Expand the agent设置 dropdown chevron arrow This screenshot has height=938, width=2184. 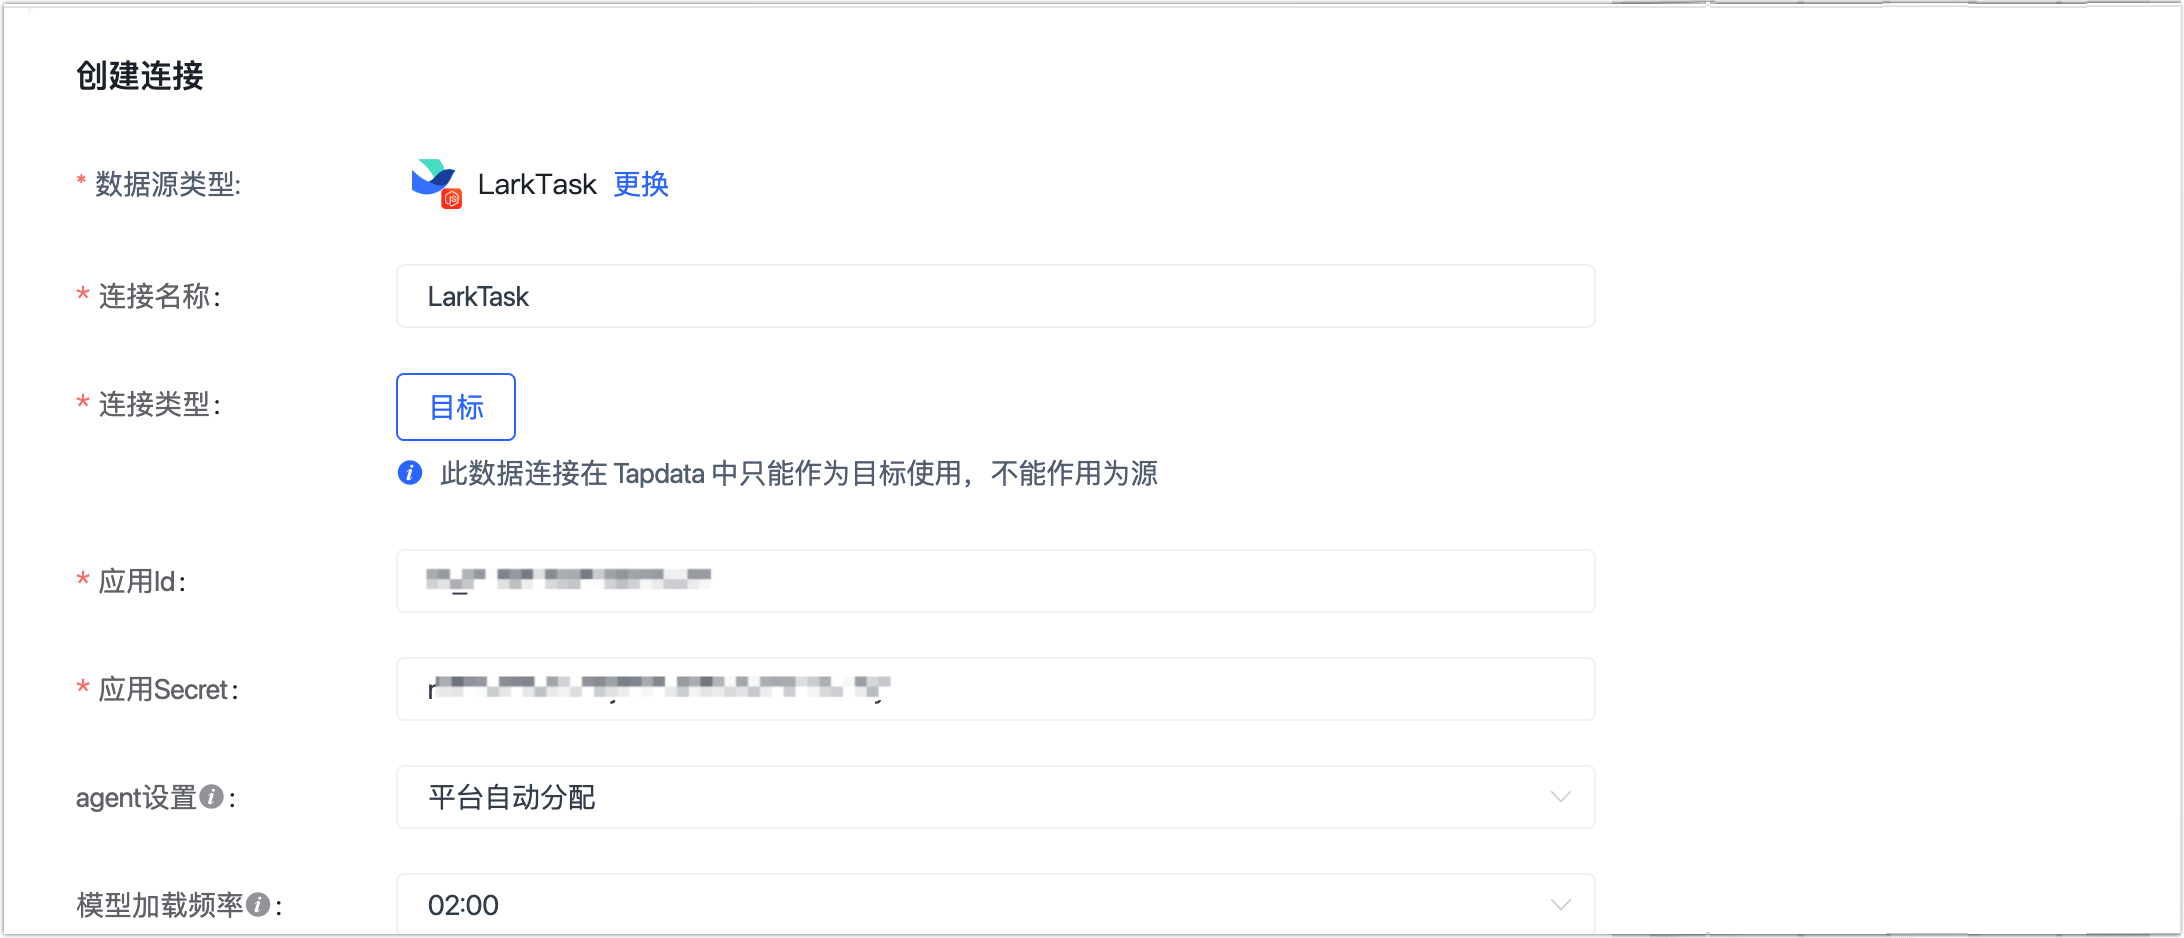[x=1560, y=797]
